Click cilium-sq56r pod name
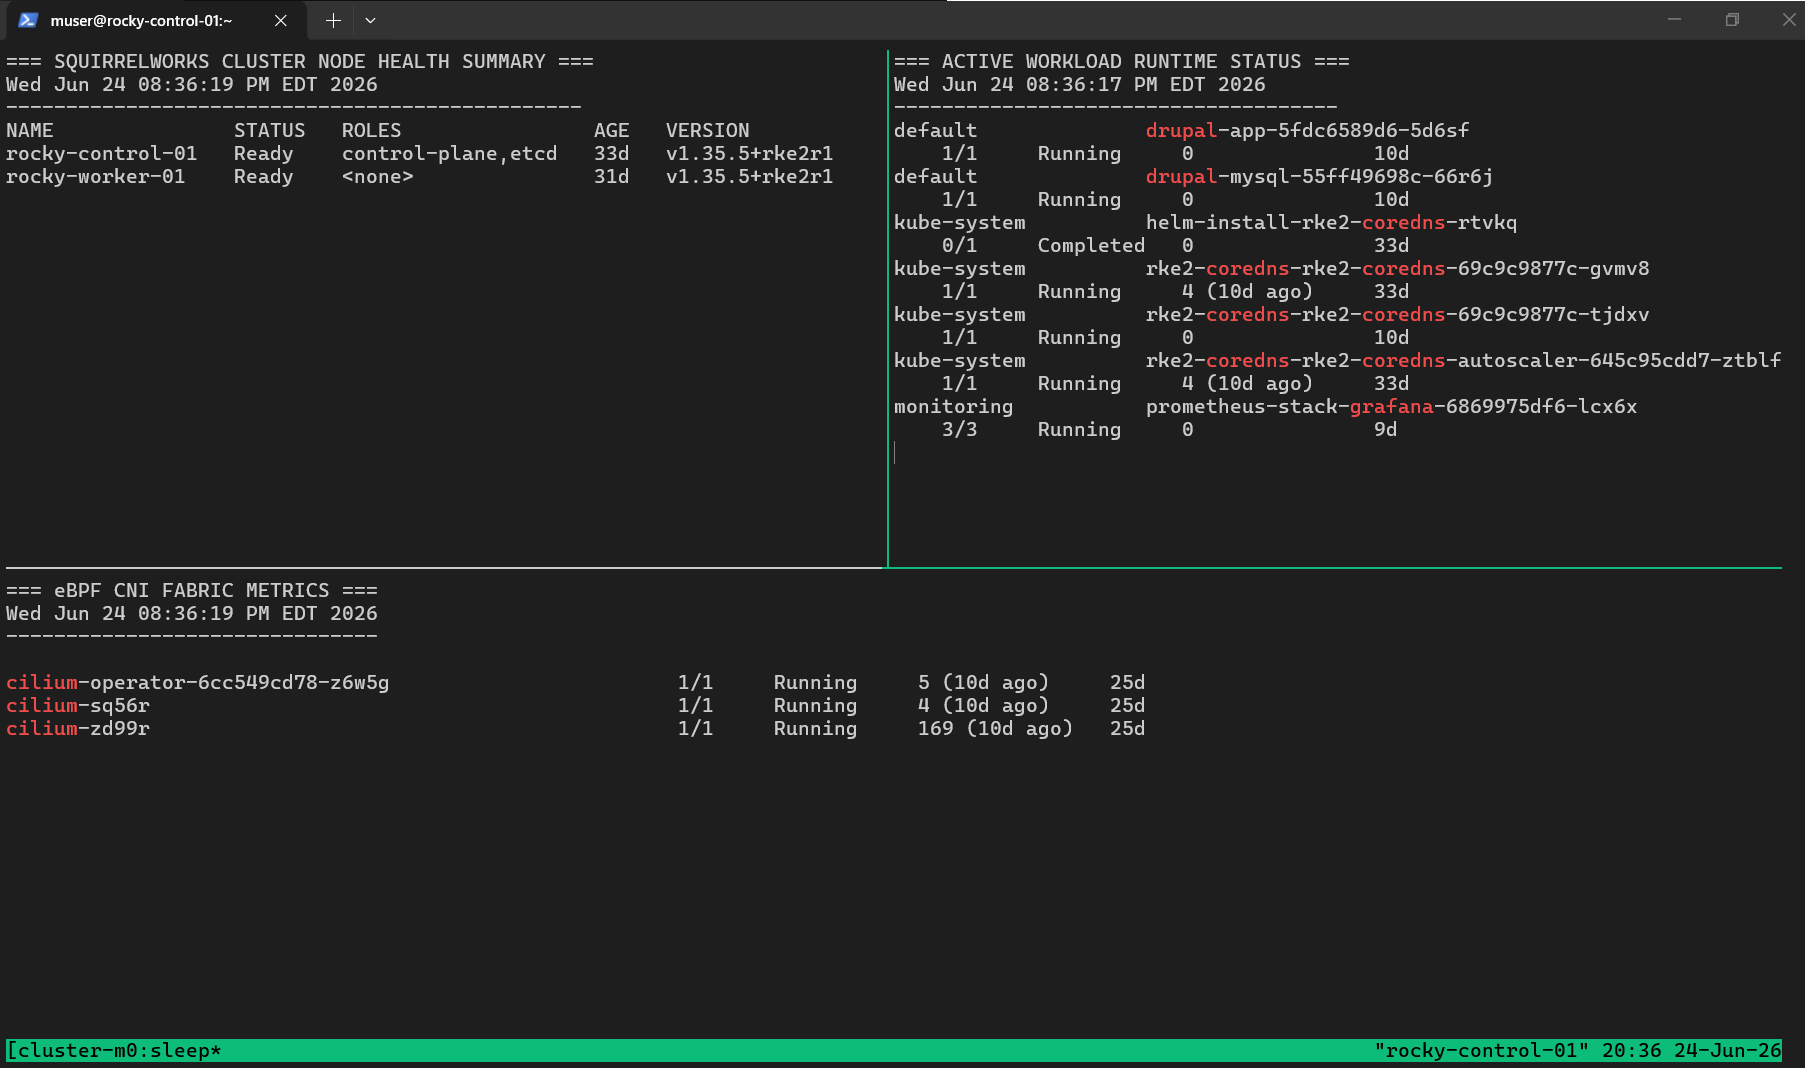Image resolution: width=1805 pixels, height=1068 pixels. [78, 706]
